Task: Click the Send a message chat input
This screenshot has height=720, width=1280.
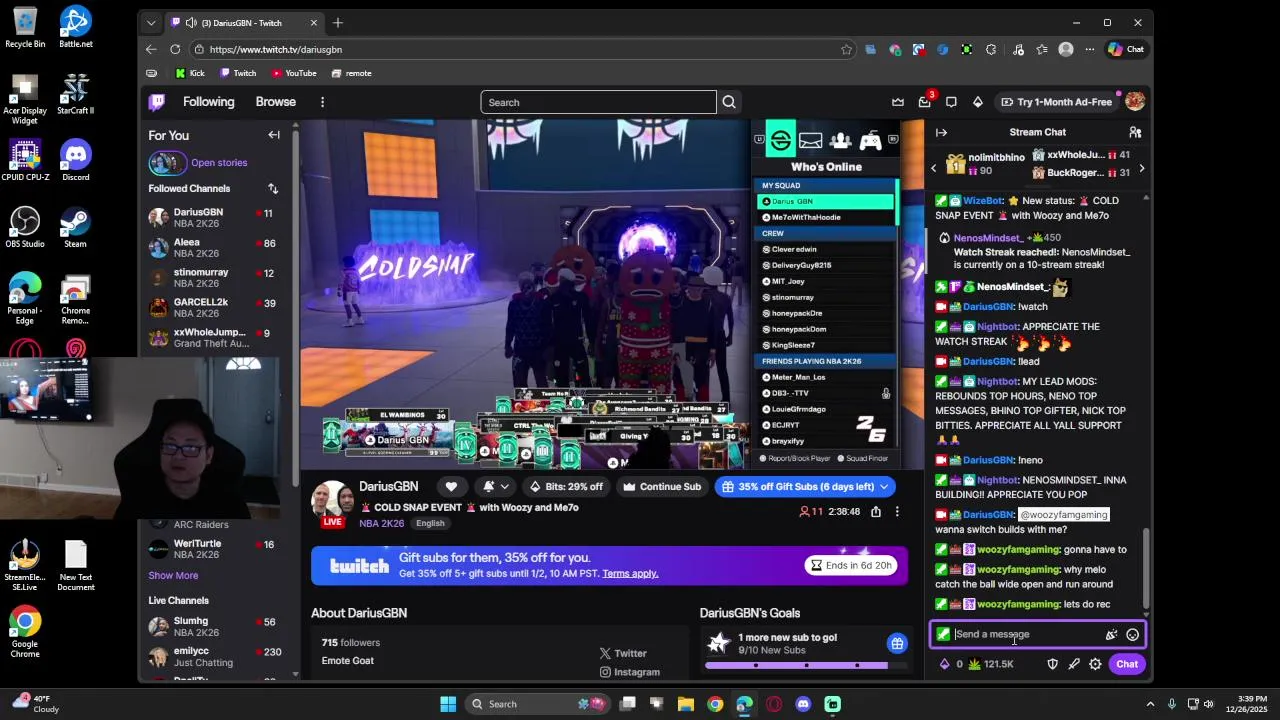Action: (1037, 634)
